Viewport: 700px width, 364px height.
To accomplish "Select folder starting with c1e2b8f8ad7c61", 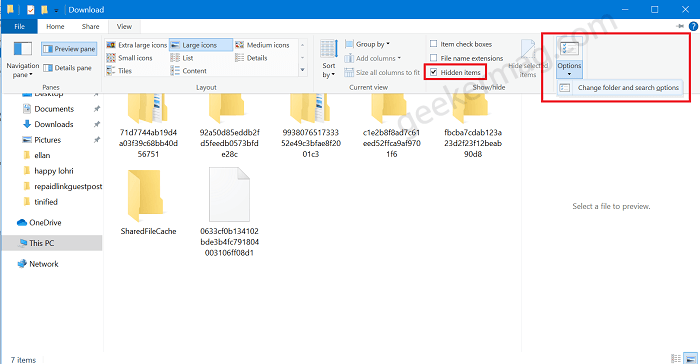I will pos(392,126).
